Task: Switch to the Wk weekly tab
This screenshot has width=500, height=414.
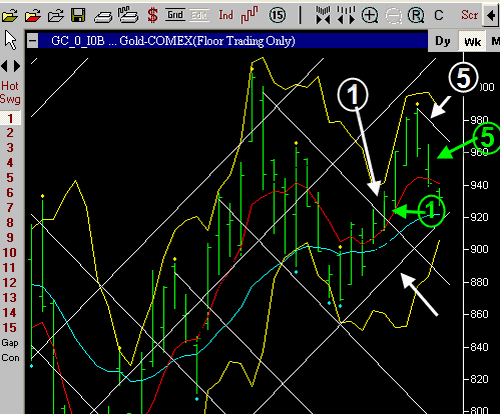Action: pyautogui.click(x=472, y=42)
